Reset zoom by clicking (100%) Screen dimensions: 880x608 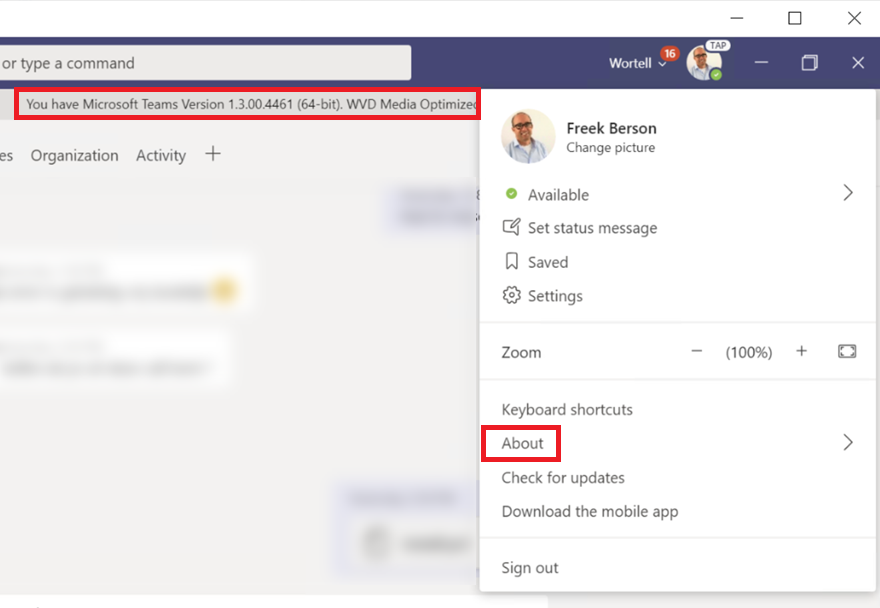[x=749, y=353]
